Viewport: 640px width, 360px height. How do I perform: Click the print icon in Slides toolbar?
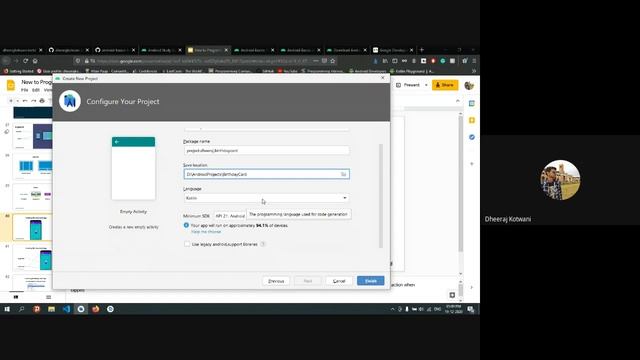42,100
